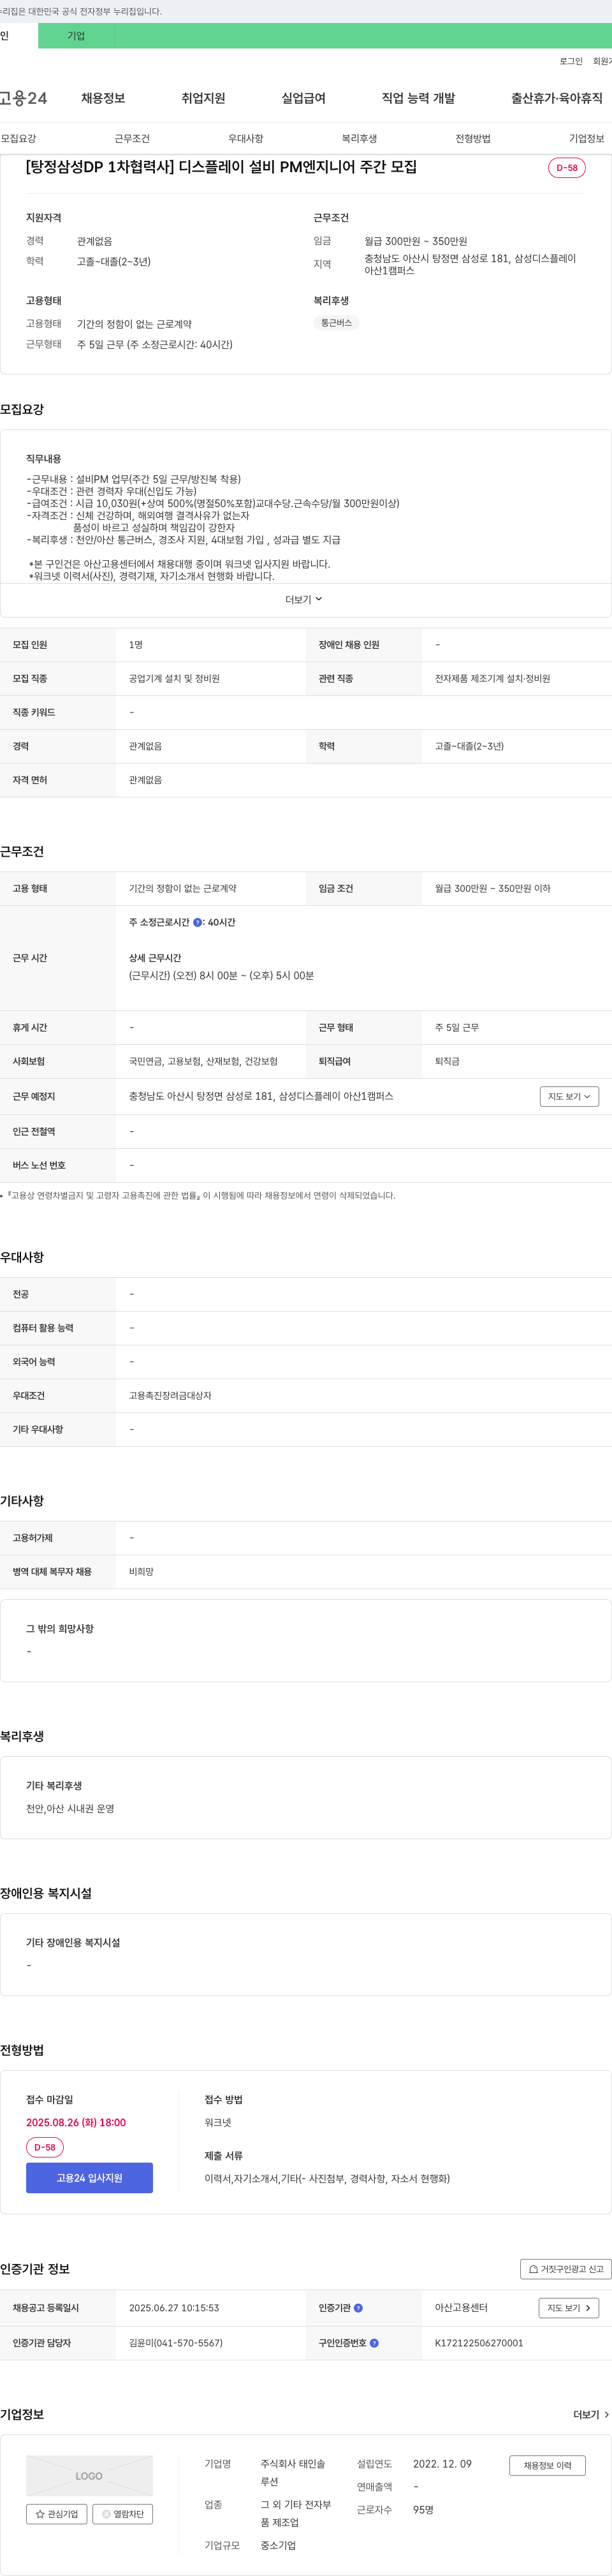Screen dimensions: 612x2576
Task: Open the 출산휴가·육아휴직 menu
Action: 557,98
